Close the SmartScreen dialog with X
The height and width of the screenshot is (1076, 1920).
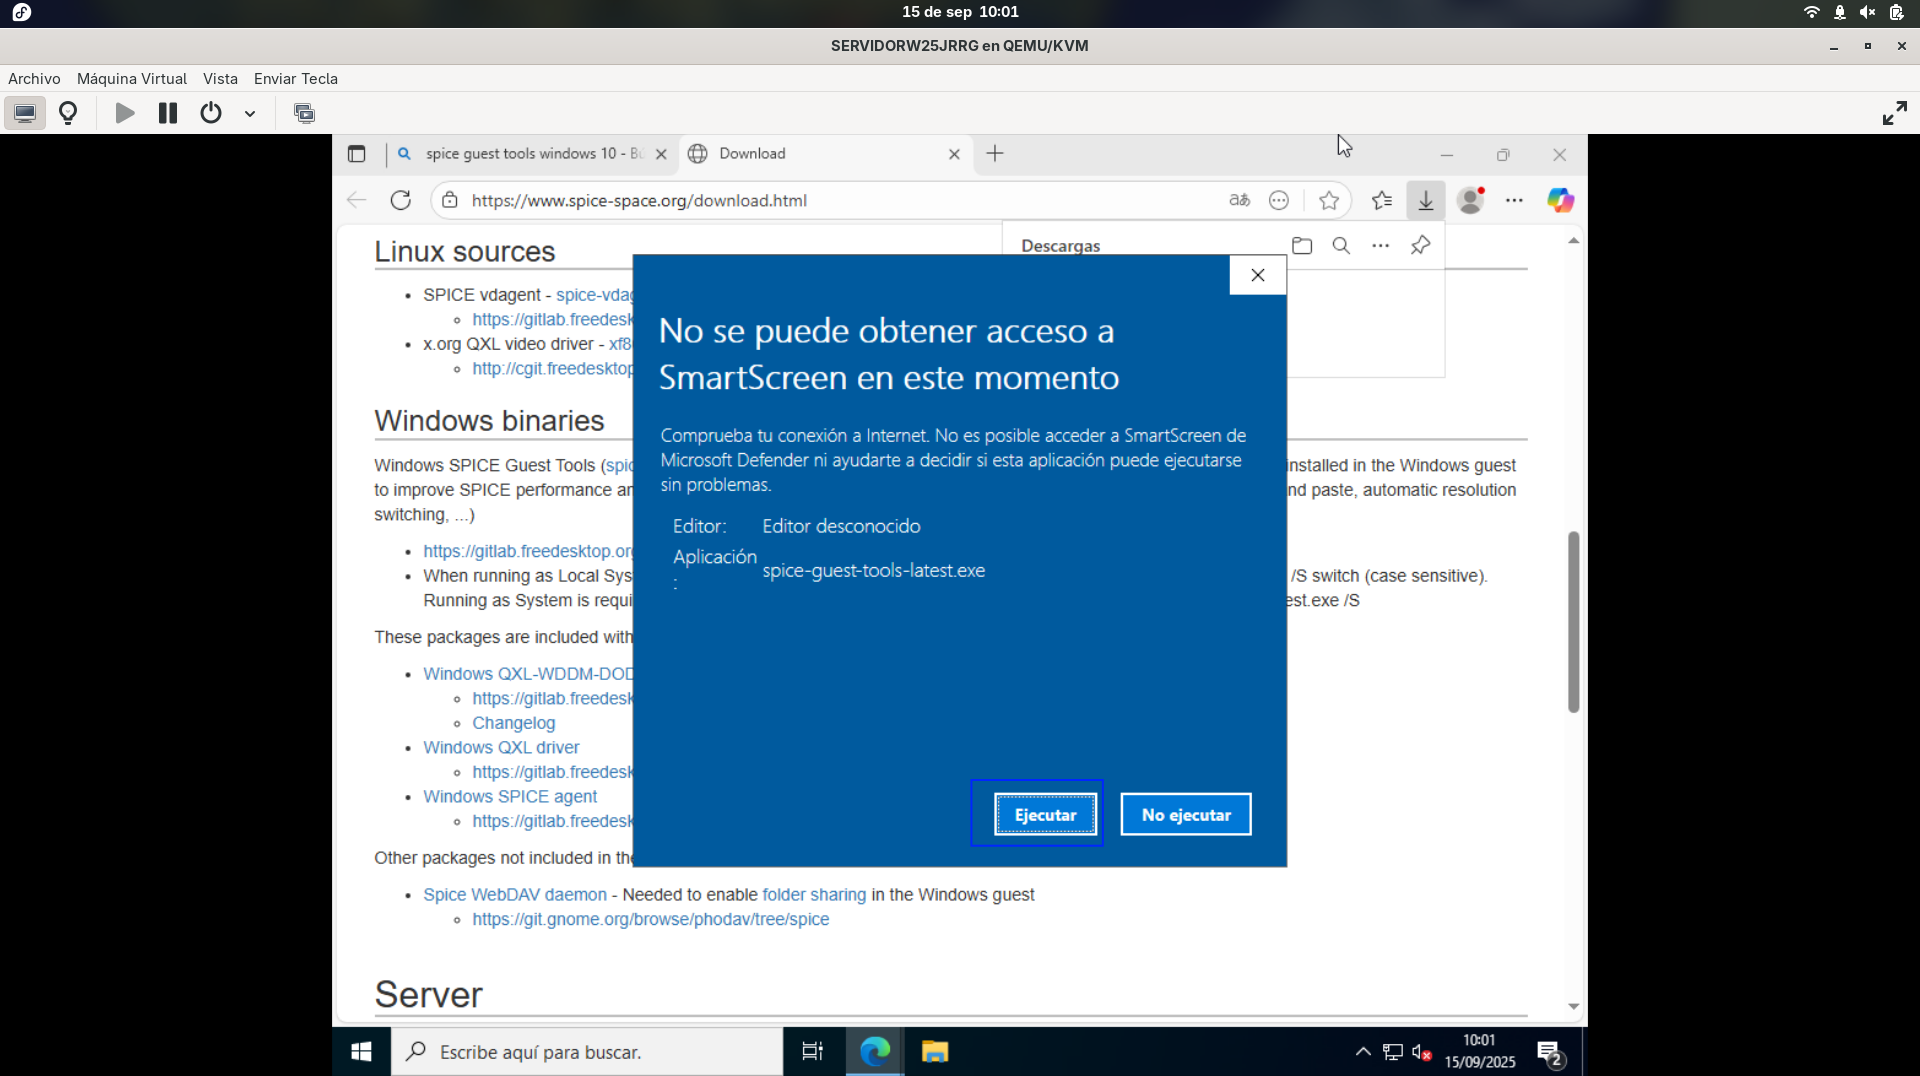coord(1258,275)
